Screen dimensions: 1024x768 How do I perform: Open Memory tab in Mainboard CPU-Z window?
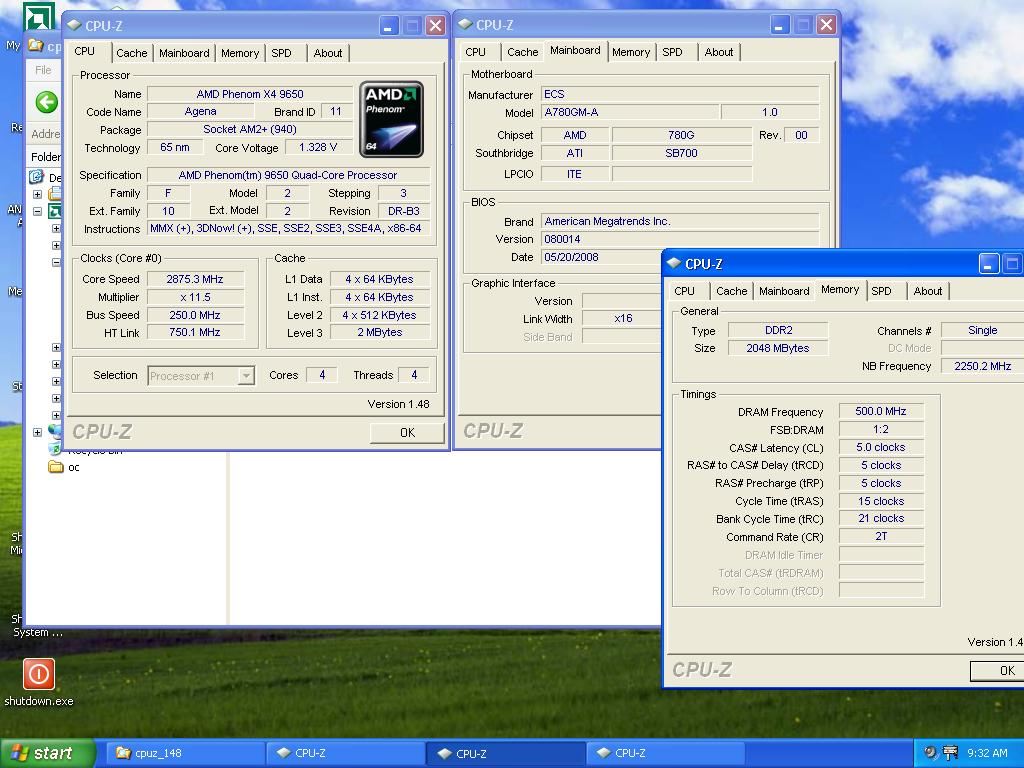[x=631, y=52]
